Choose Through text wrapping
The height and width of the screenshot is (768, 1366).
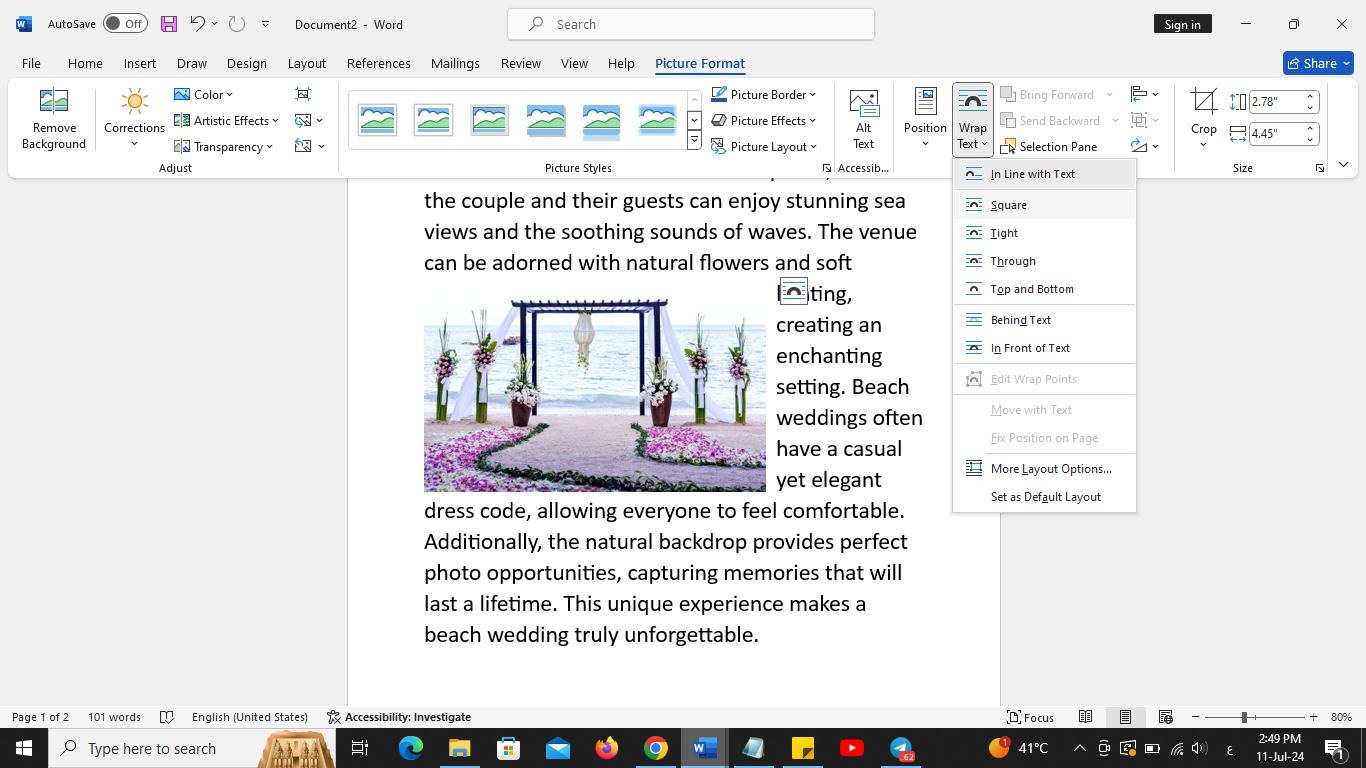click(1045, 261)
